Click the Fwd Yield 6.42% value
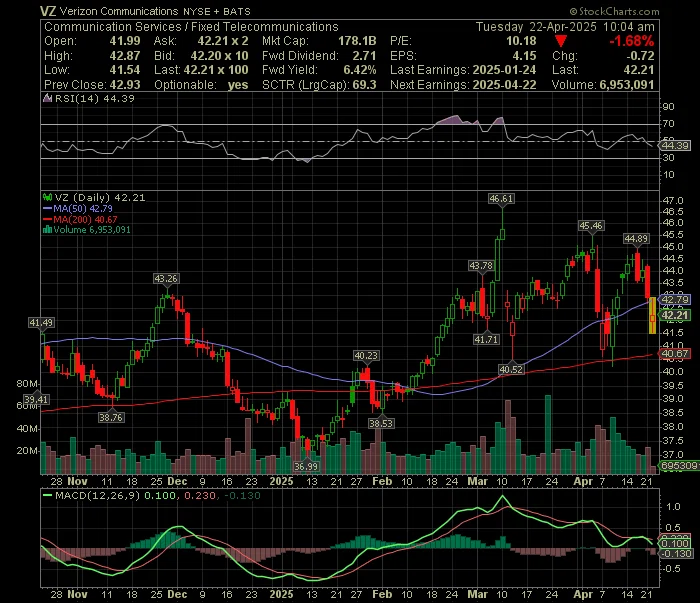 point(359,70)
